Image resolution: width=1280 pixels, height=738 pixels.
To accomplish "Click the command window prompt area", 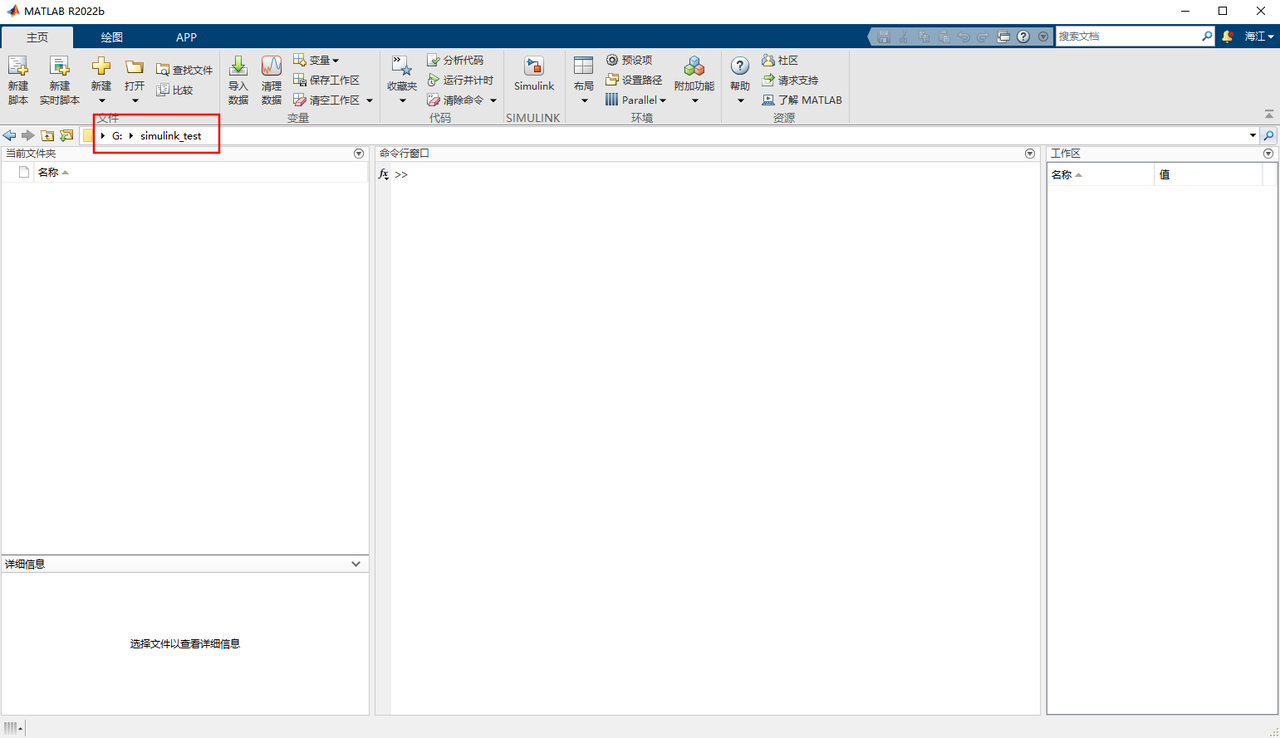I will [x=714, y=440].
